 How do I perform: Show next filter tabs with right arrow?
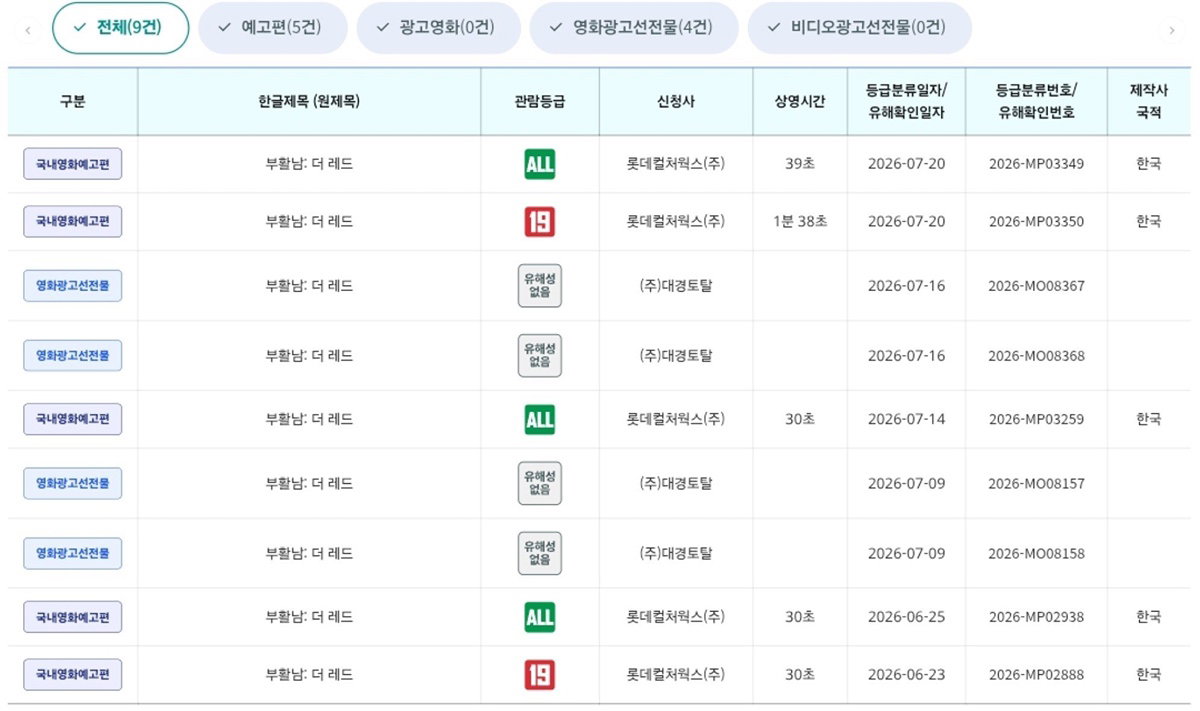pyautogui.click(x=1172, y=30)
